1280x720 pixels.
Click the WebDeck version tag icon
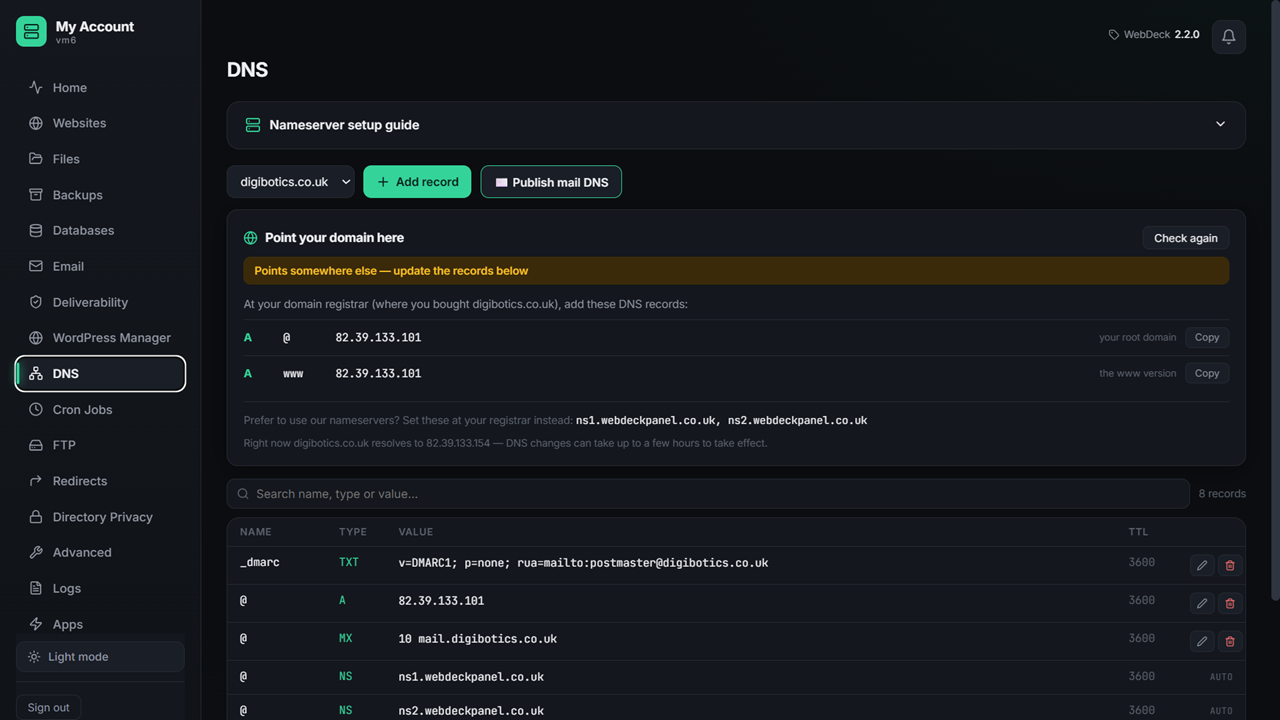pyautogui.click(x=1114, y=35)
